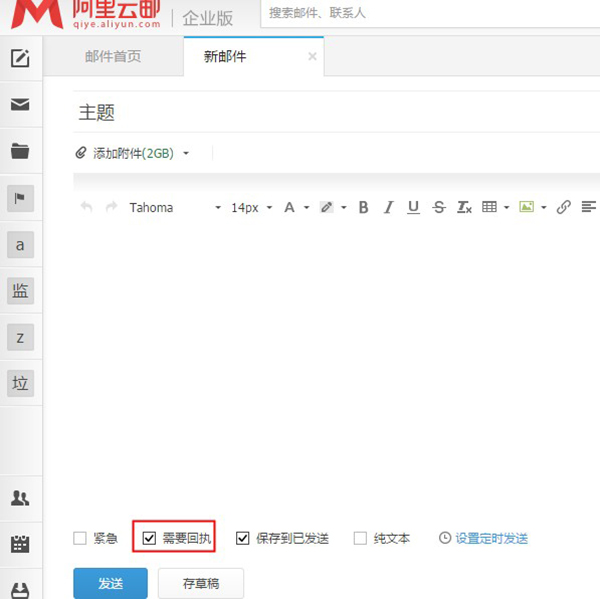600x599 pixels.
Task: Click the compose mail icon in sidebar
Action: pyautogui.click(x=20, y=58)
